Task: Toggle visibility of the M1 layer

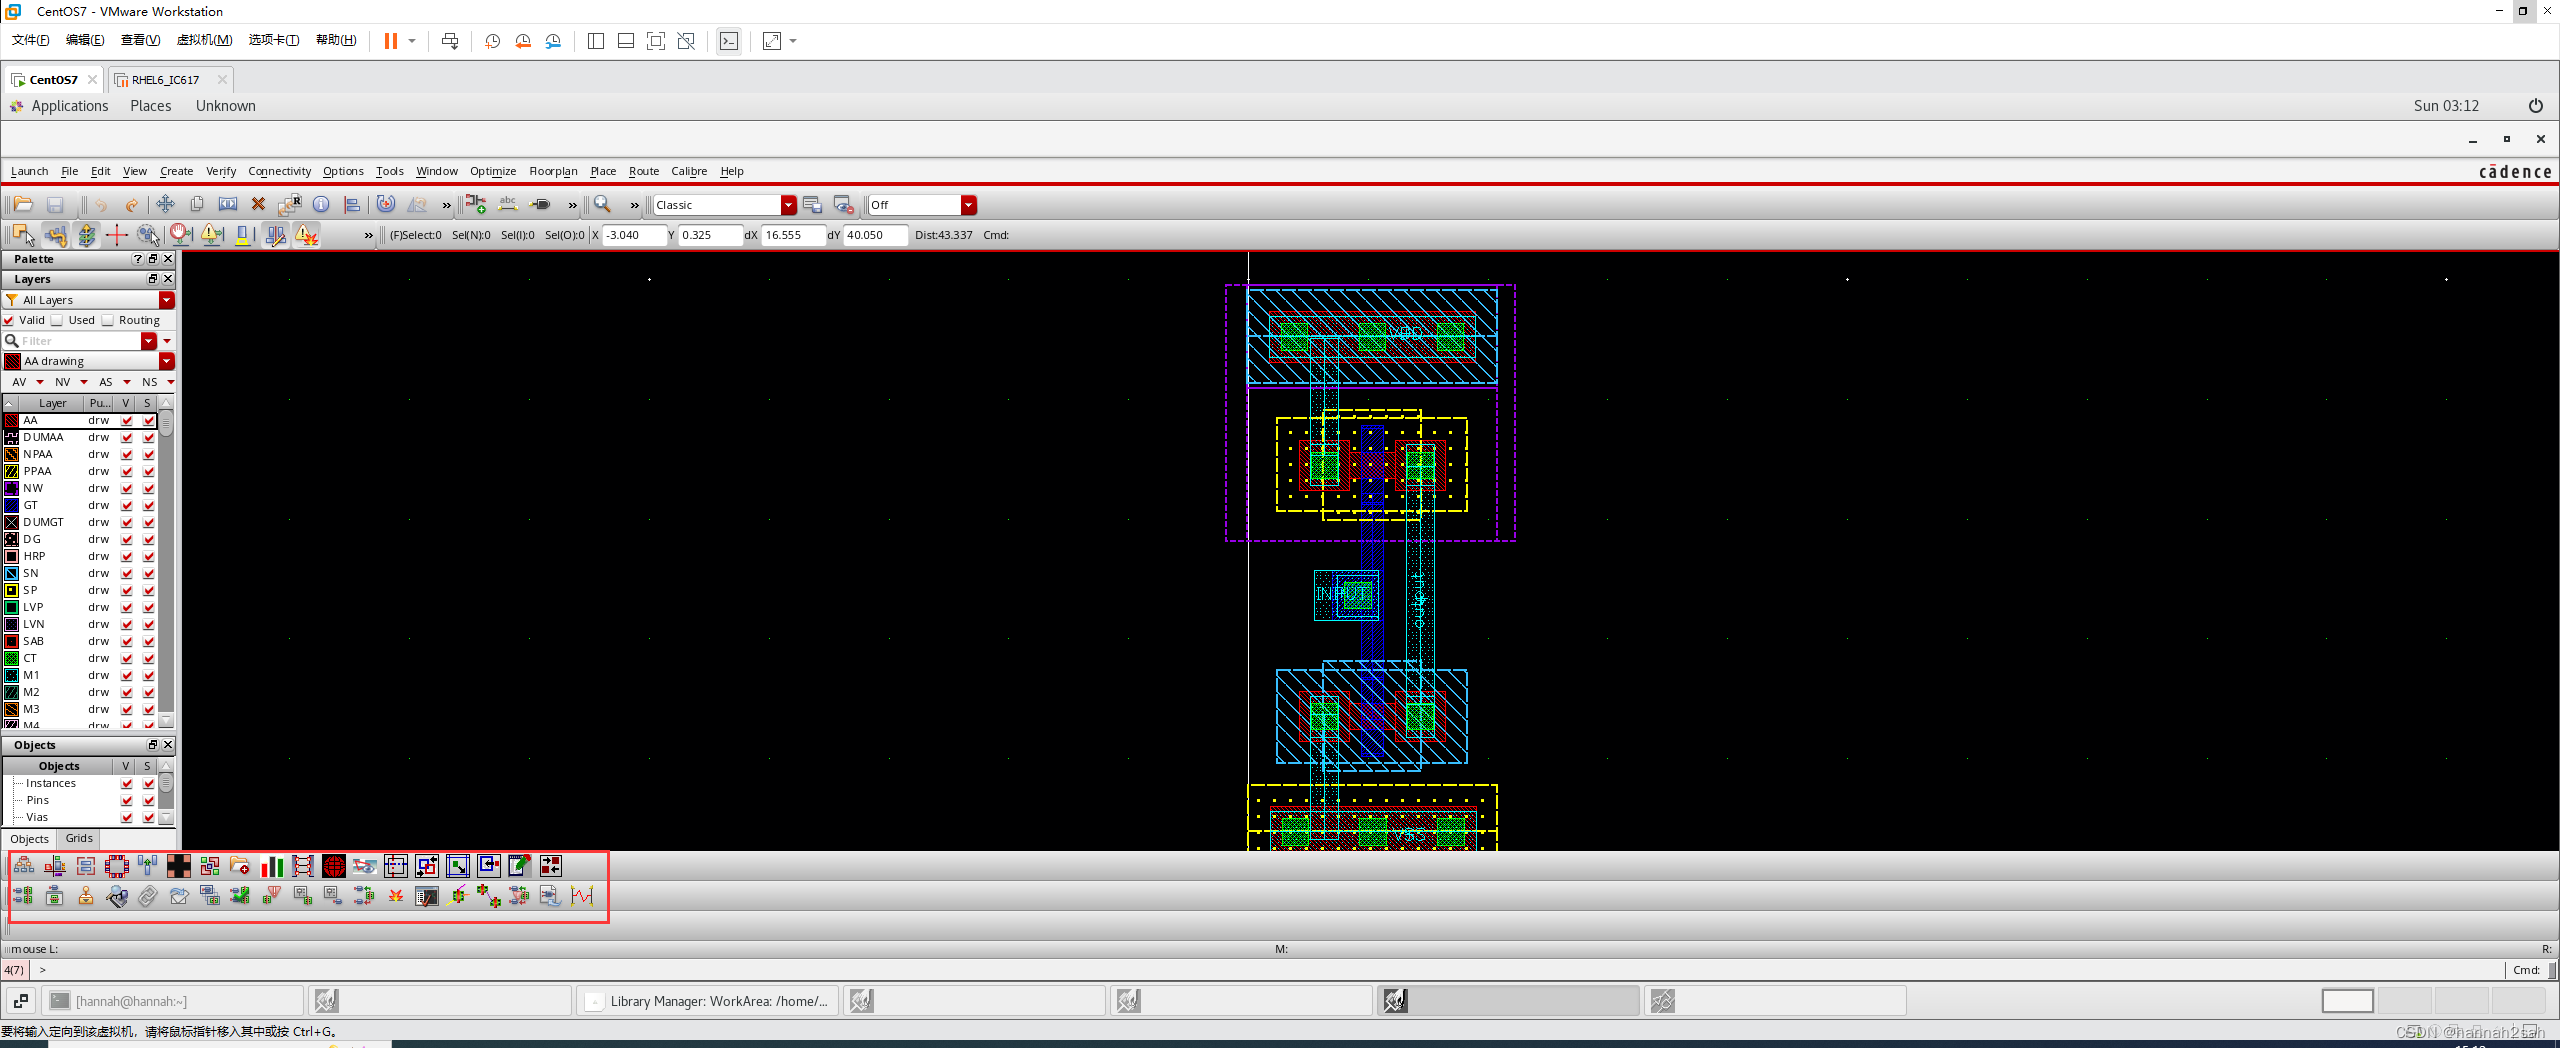Action: (126, 675)
